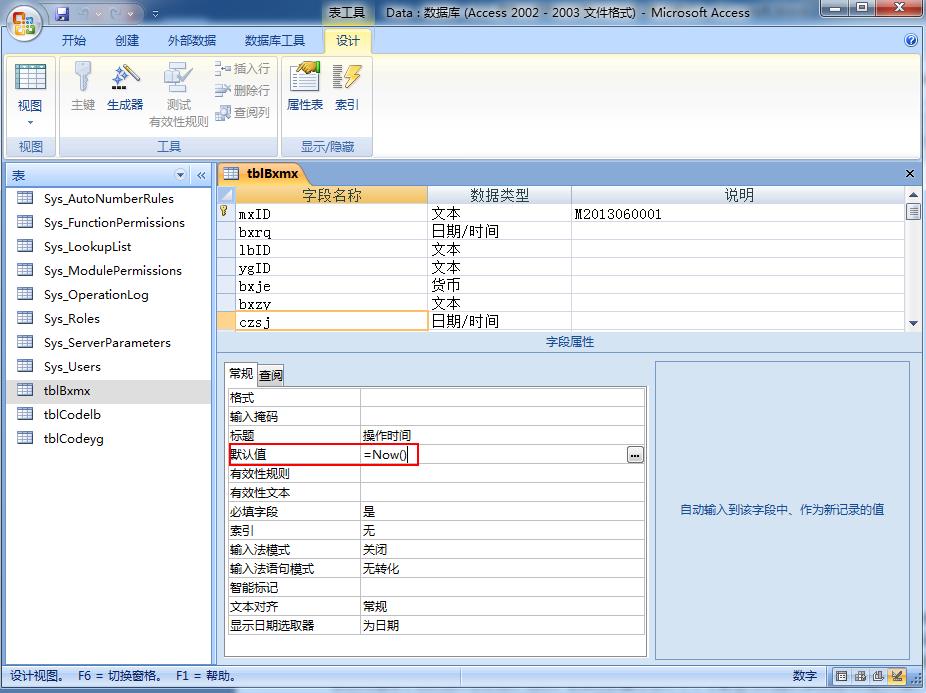The width and height of the screenshot is (926, 693).
Task: Open expression builder ellipsis button for 默认值
Action: point(635,455)
